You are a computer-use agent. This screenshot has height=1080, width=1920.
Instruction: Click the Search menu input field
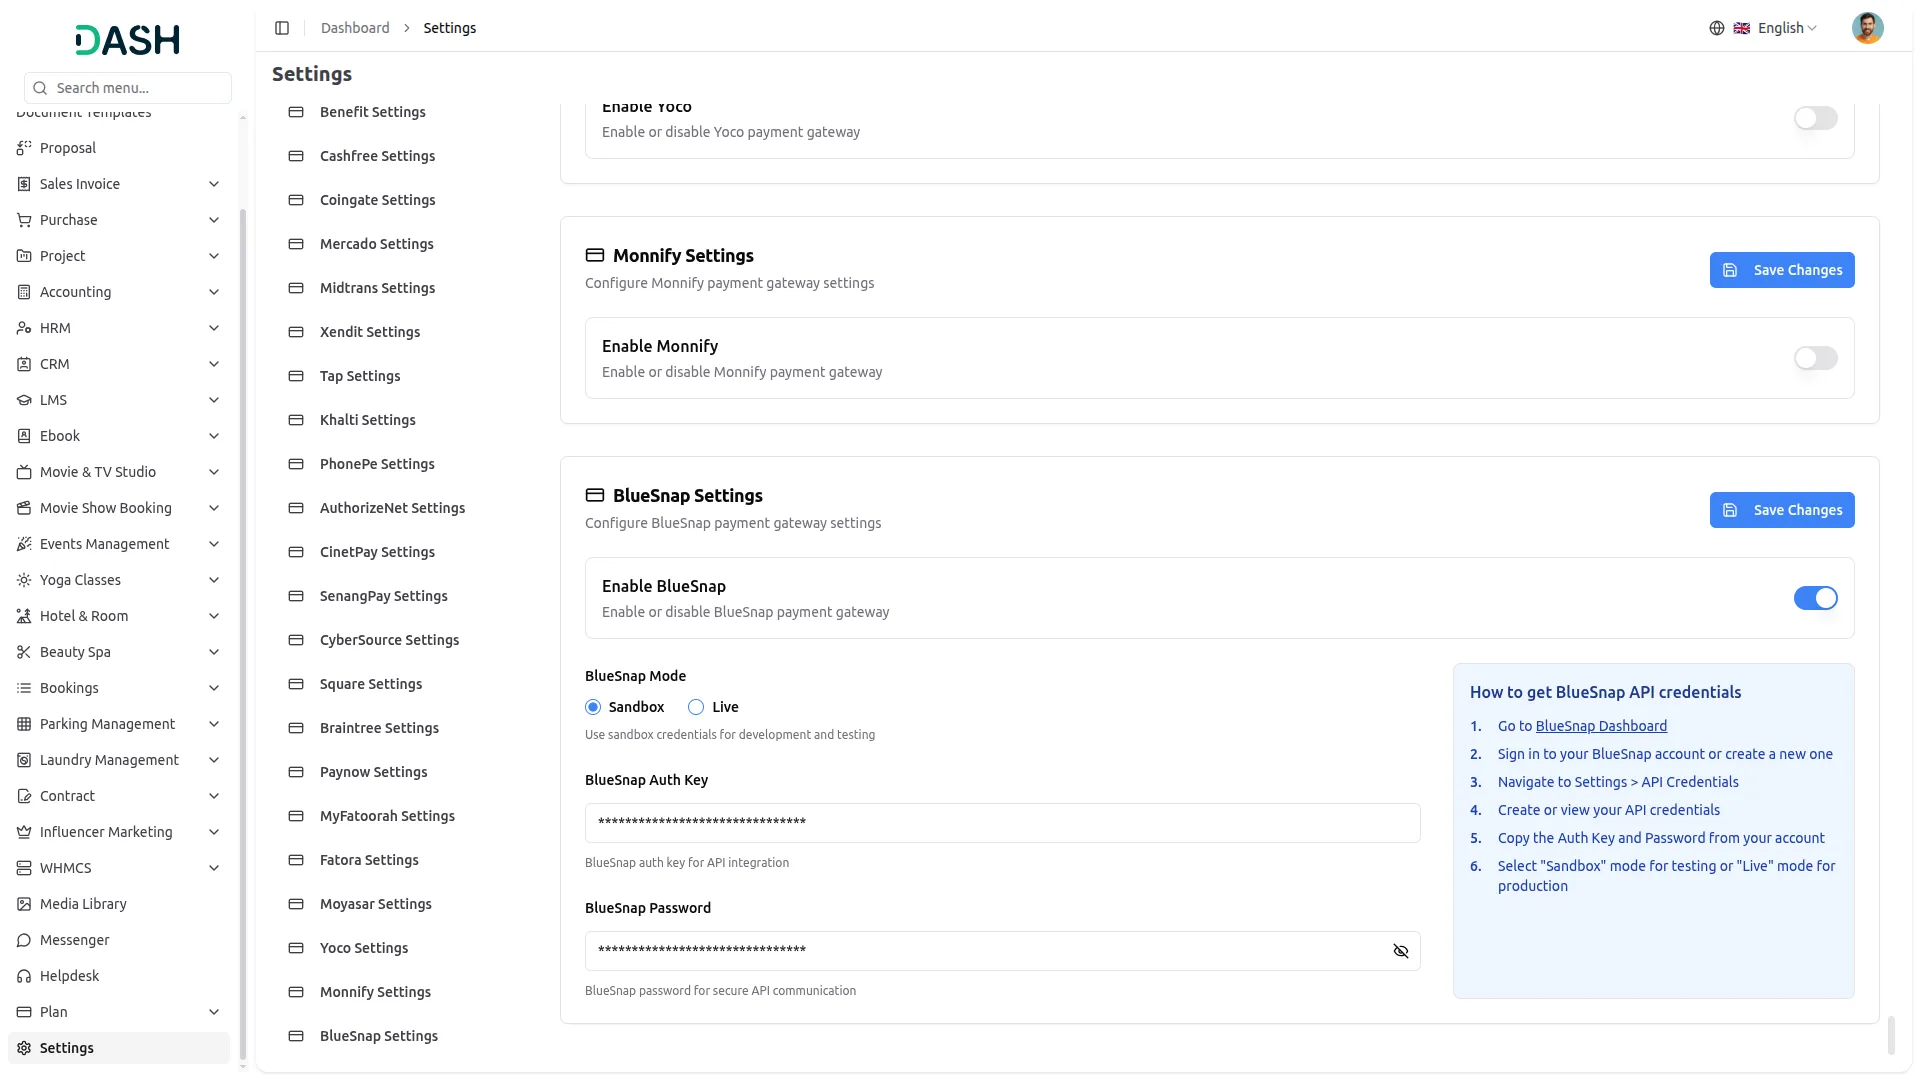[x=128, y=88]
